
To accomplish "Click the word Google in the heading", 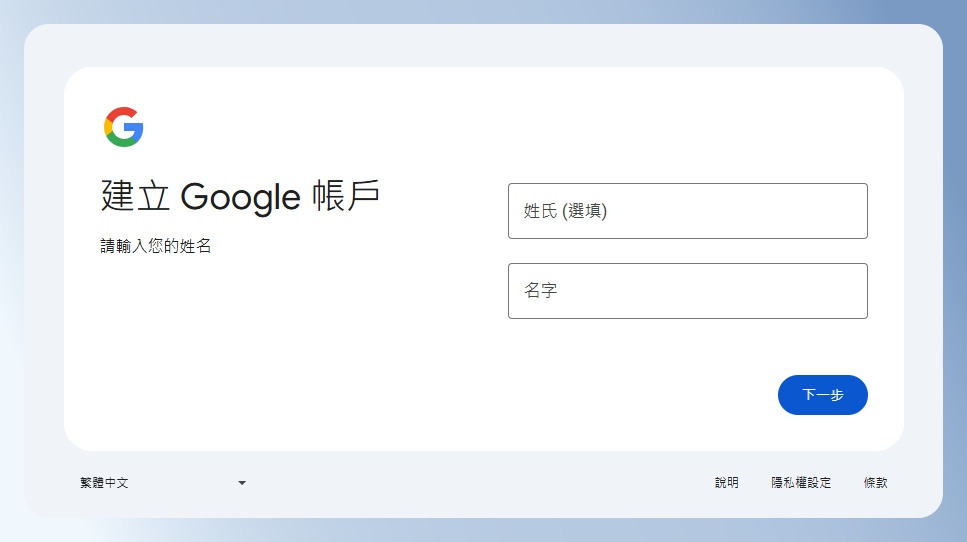I will click(240, 197).
